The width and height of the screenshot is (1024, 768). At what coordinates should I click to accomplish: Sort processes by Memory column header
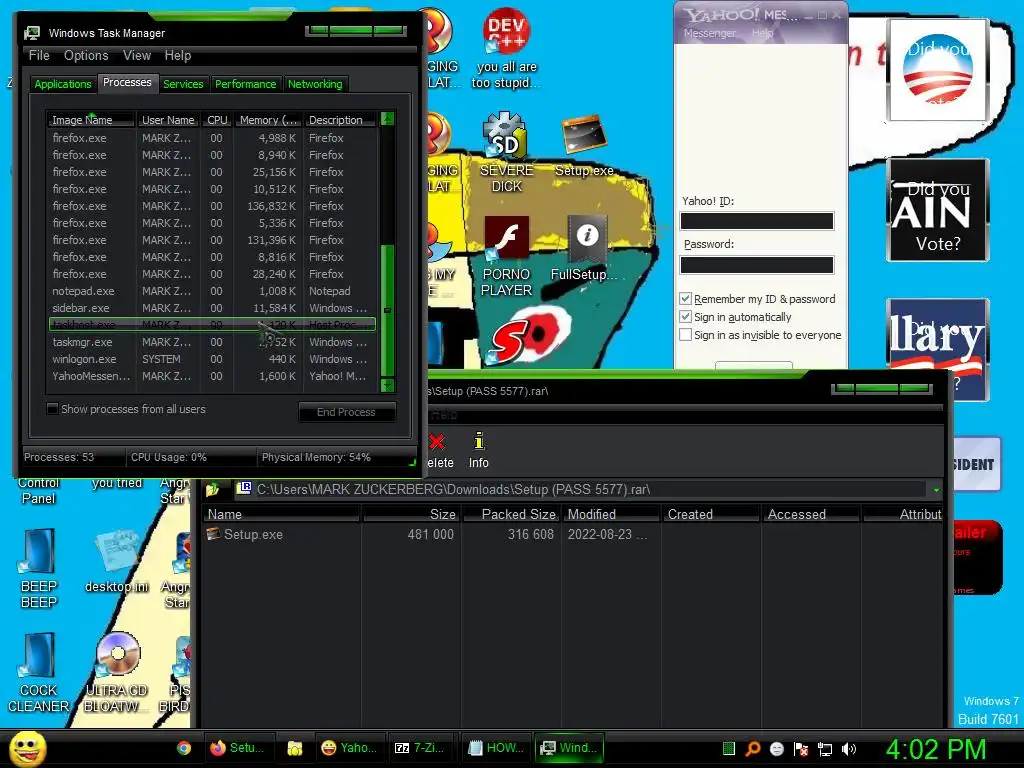click(268, 120)
